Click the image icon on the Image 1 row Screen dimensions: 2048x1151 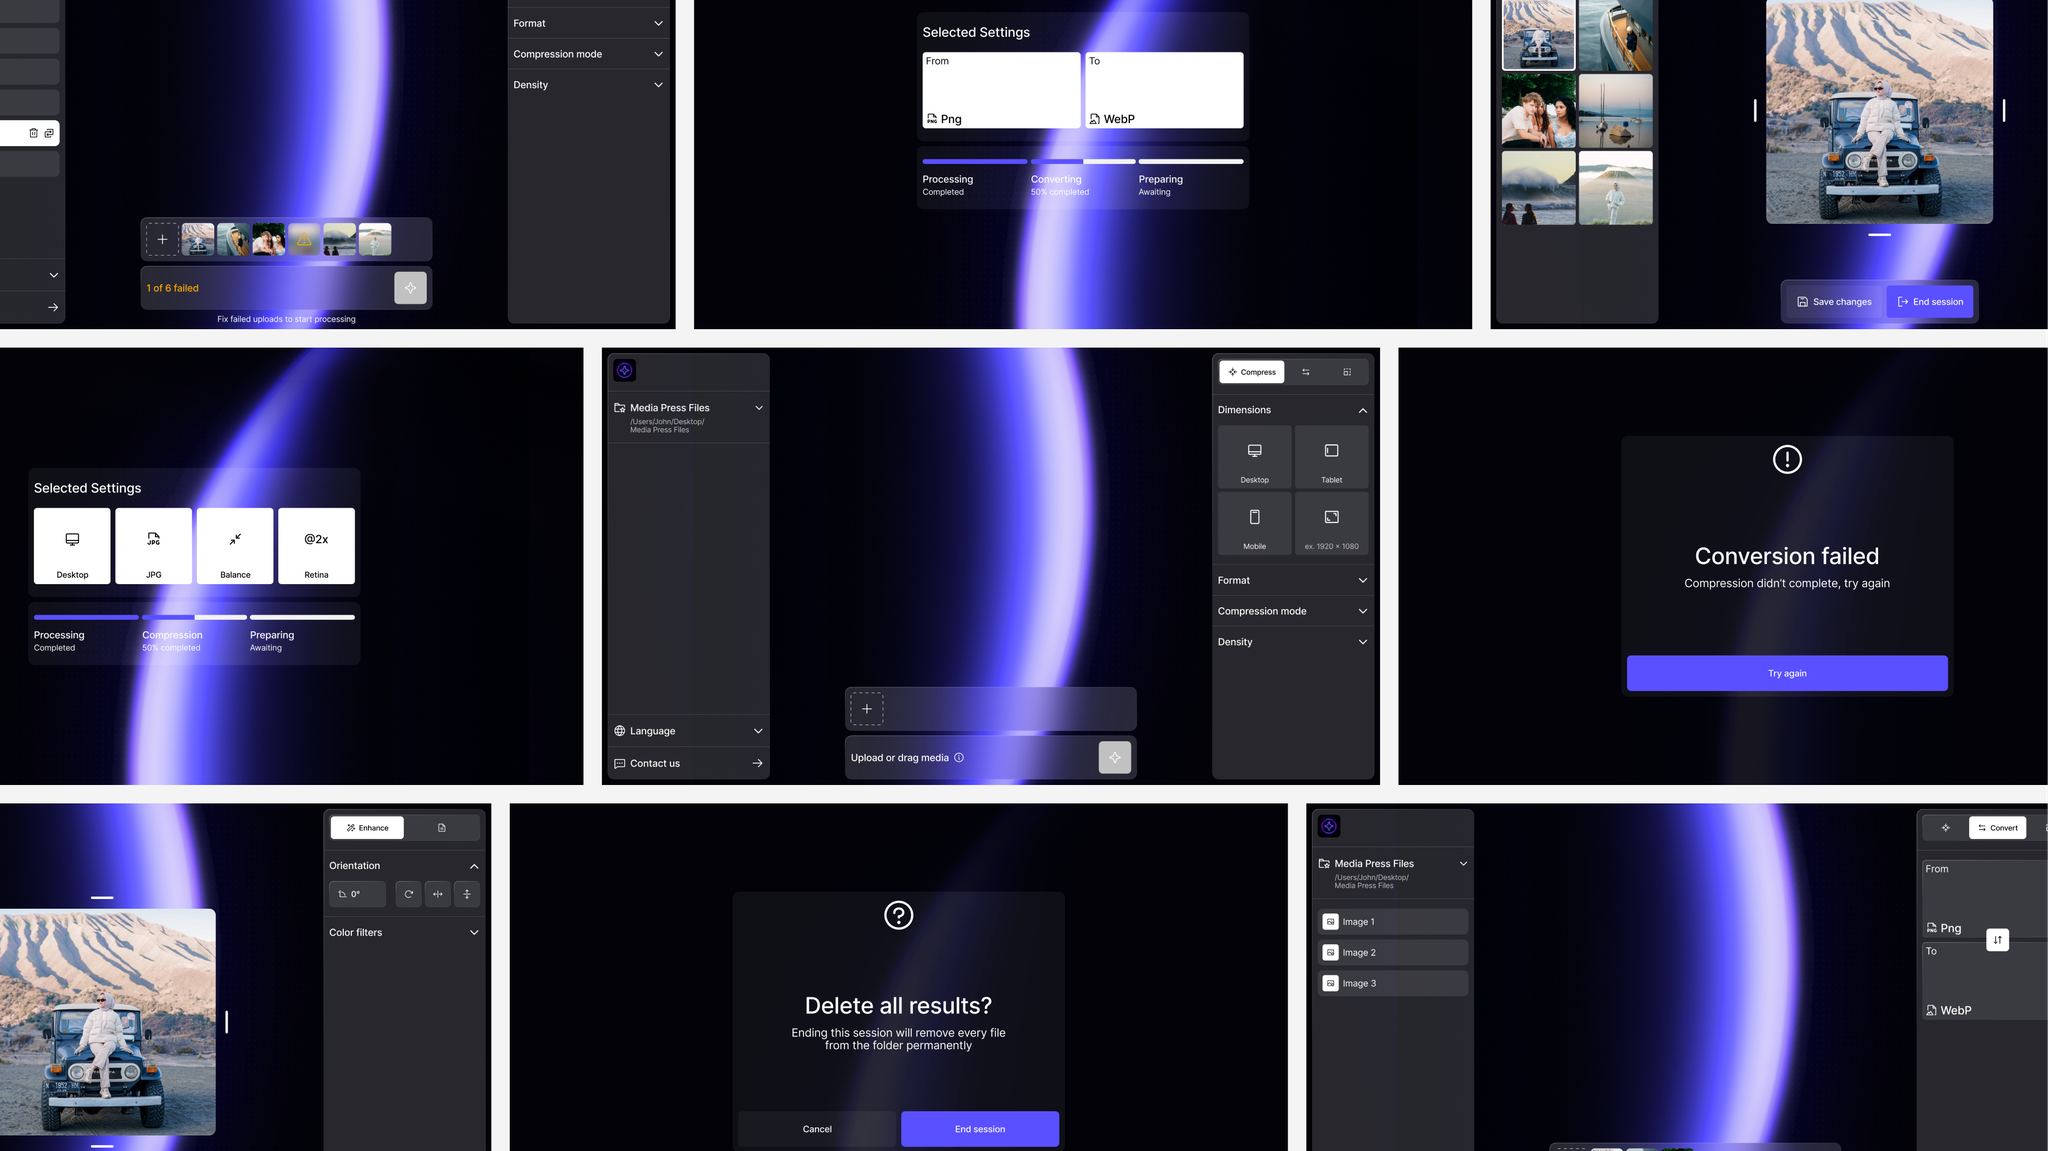(x=1331, y=922)
